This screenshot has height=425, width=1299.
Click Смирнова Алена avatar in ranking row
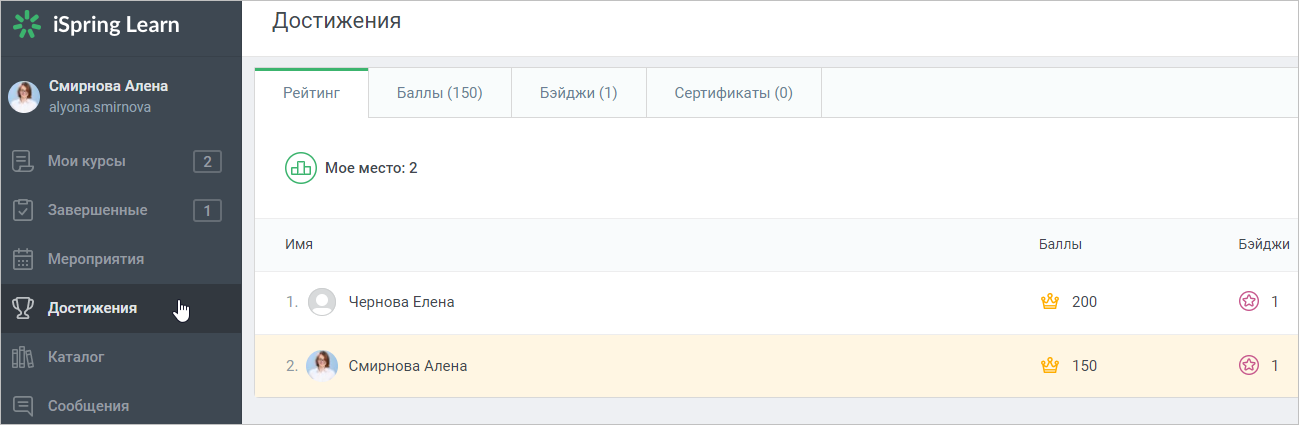[x=322, y=365]
